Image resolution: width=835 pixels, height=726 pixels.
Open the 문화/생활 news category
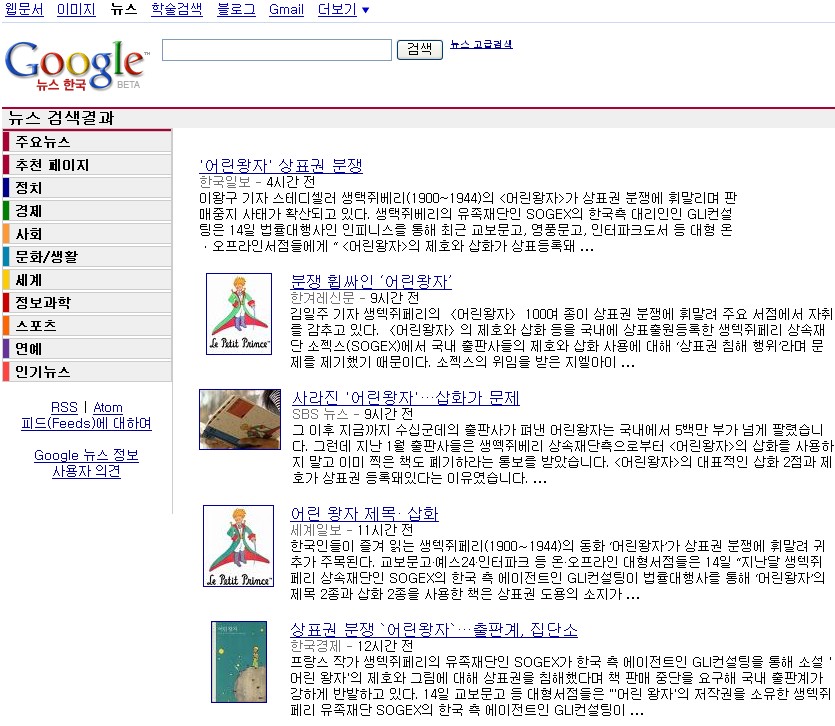(87, 257)
